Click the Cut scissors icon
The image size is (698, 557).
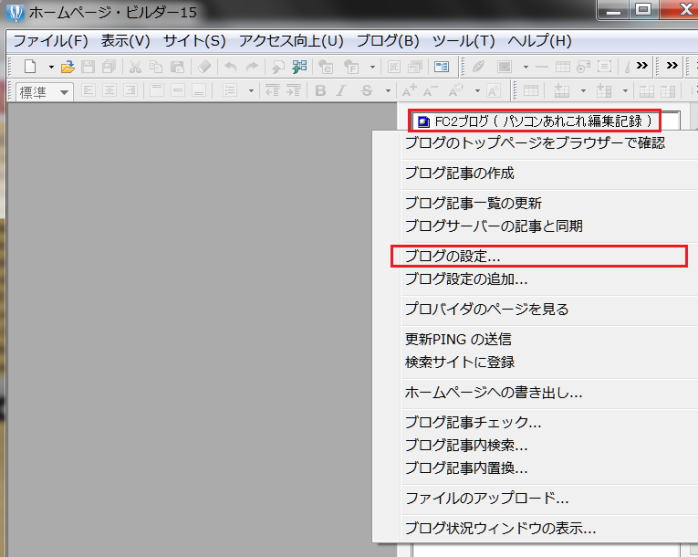pos(135,67)
